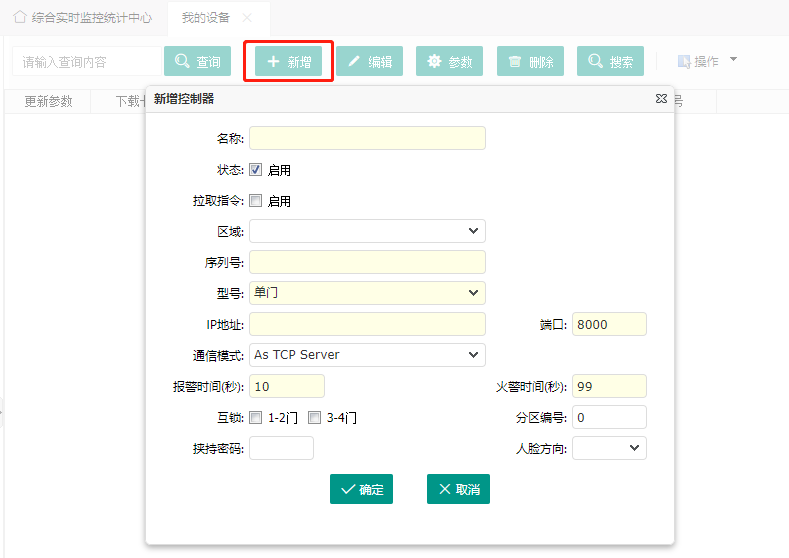Open the 综合实时监控统计中心 home tab
Viewport: 789px width, 558px height.
[x=83, y=18]
